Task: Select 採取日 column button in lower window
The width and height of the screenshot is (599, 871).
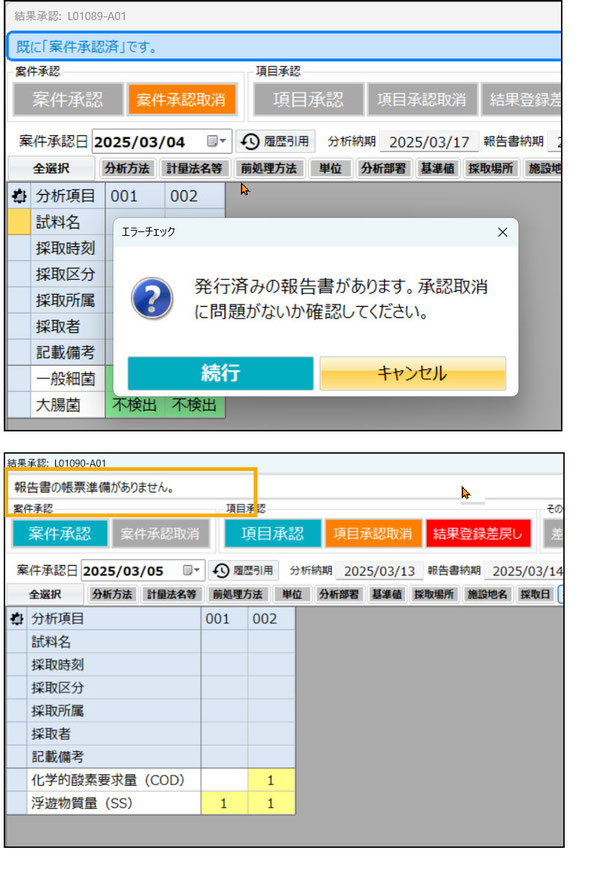Action: [535, 594]
